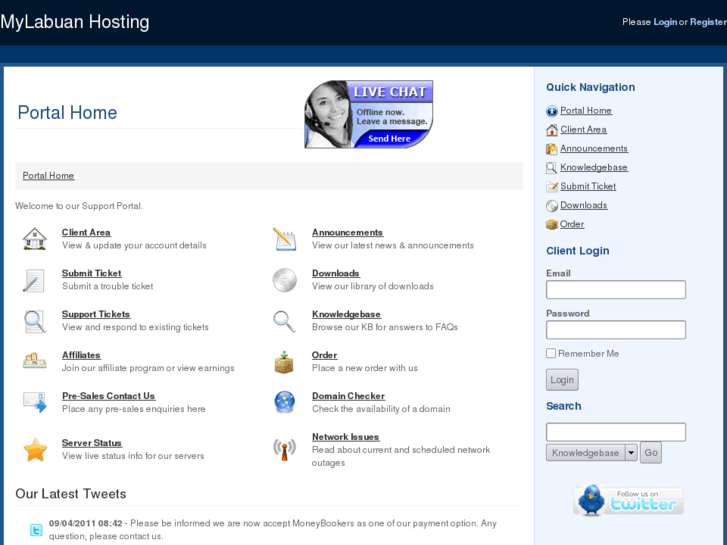The image size is (727, 545).
Task: Open Announcements link in Quick Navigation
Action: (594, 148)
